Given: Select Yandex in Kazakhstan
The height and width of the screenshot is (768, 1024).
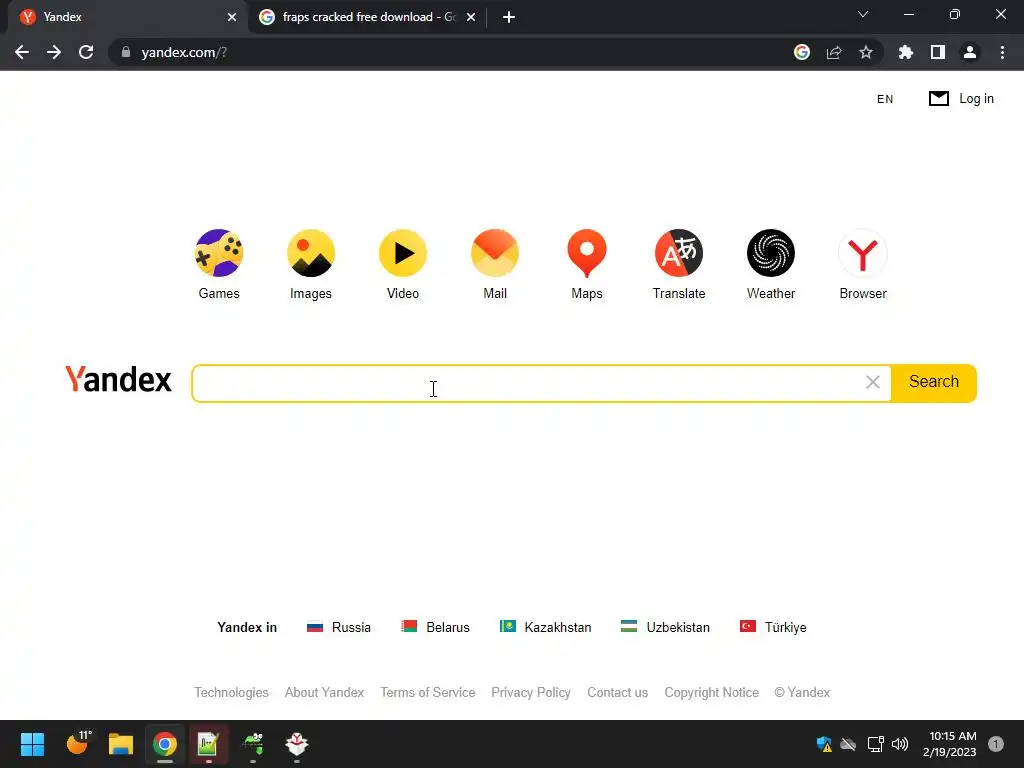Looking at the screenshot, I should coord(545,627).
